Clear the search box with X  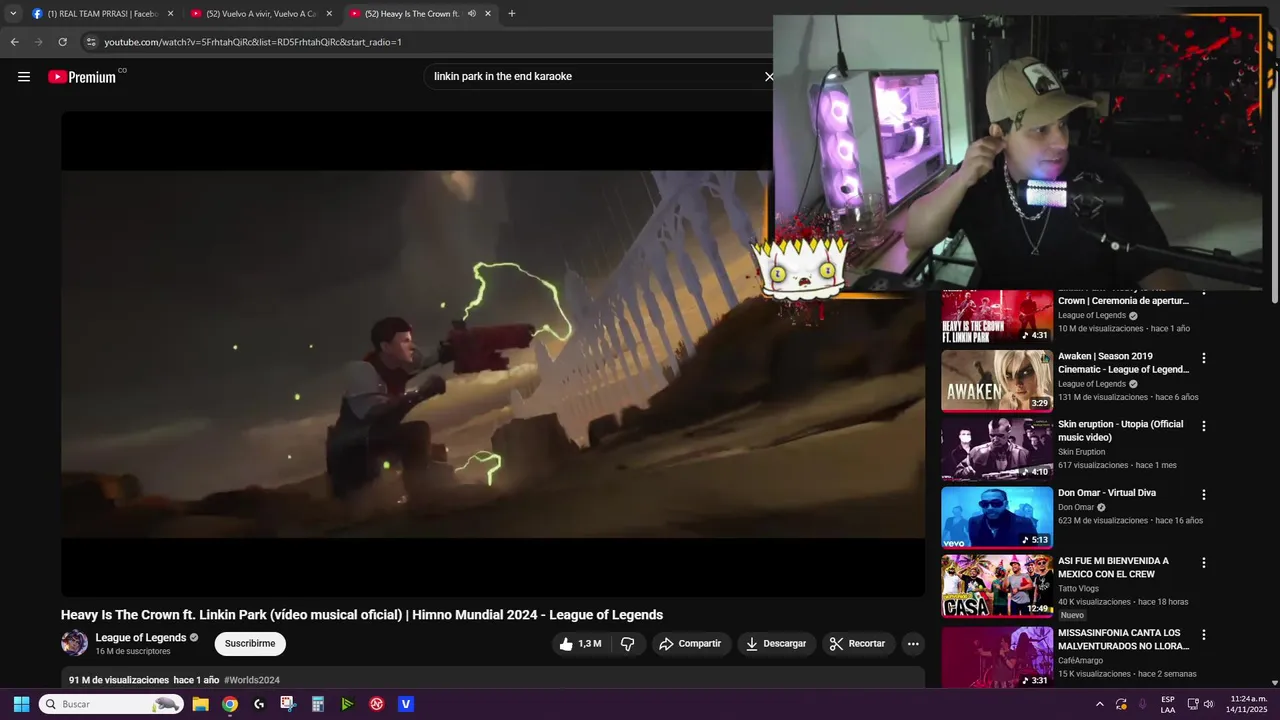tap(769, 76)
